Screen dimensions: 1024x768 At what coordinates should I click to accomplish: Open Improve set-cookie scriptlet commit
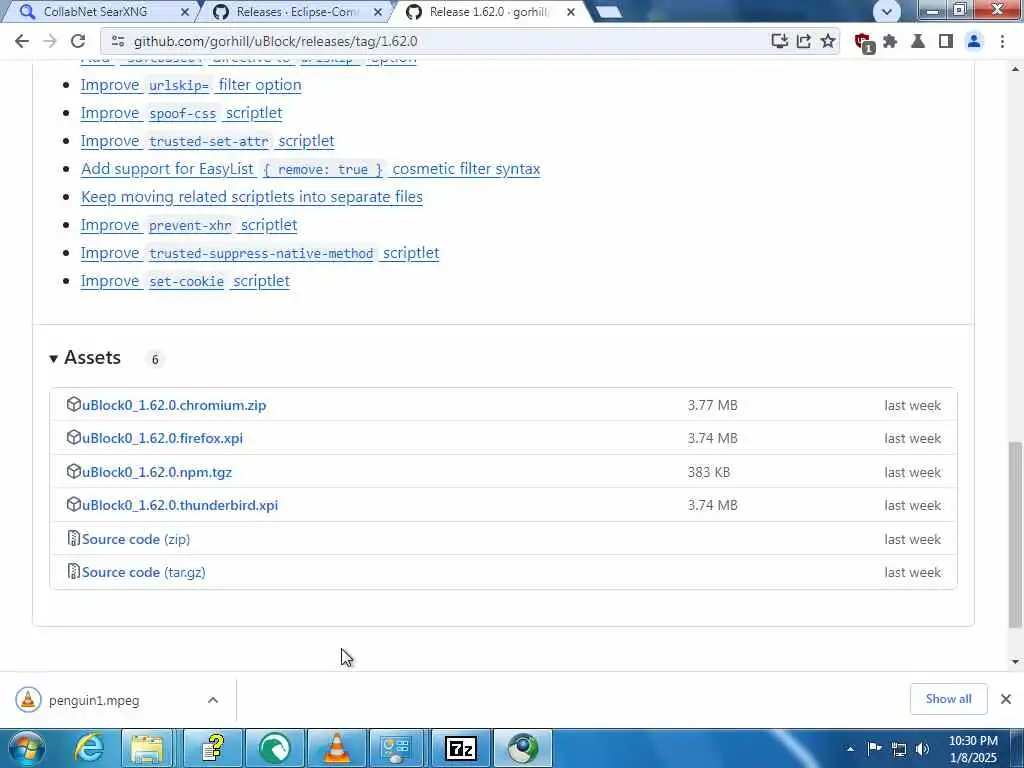(185, 281)
